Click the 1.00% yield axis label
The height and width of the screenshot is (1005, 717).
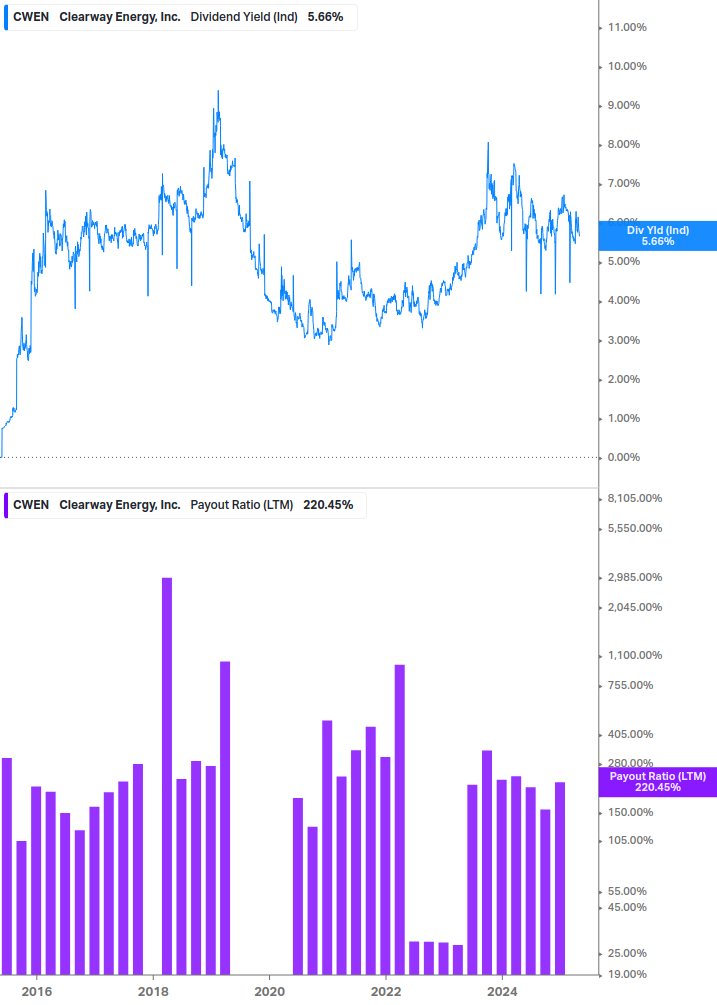[x=623, y=419]
